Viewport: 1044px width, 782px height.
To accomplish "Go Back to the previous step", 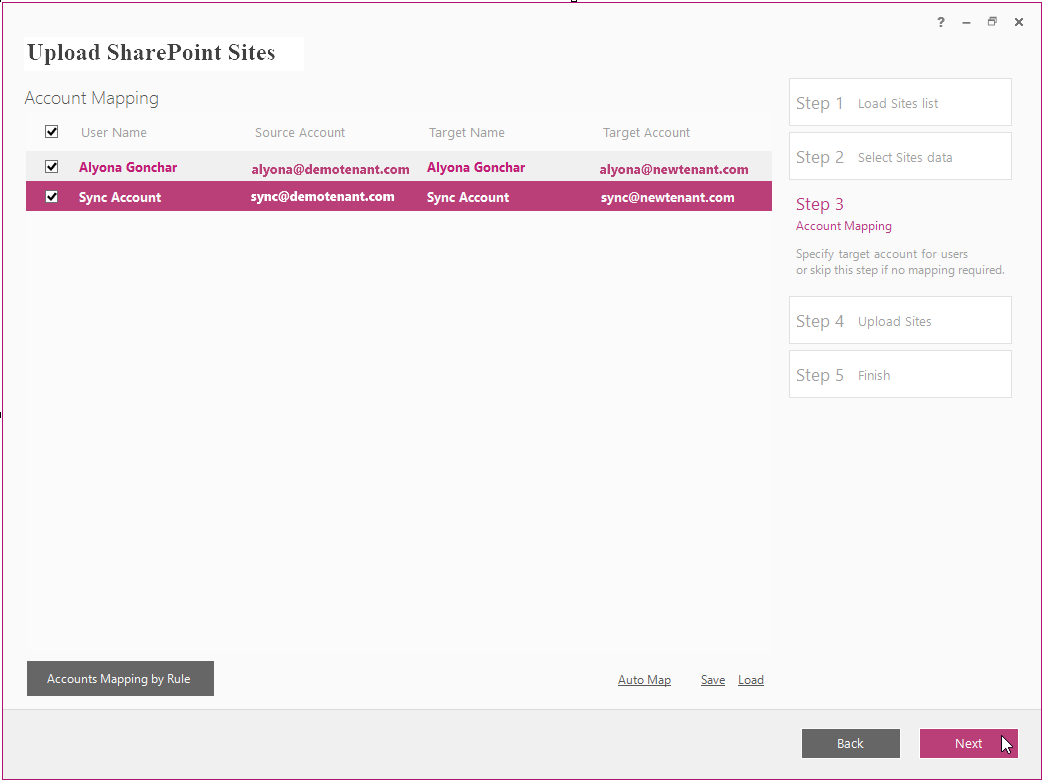I will tap(850, 743).
